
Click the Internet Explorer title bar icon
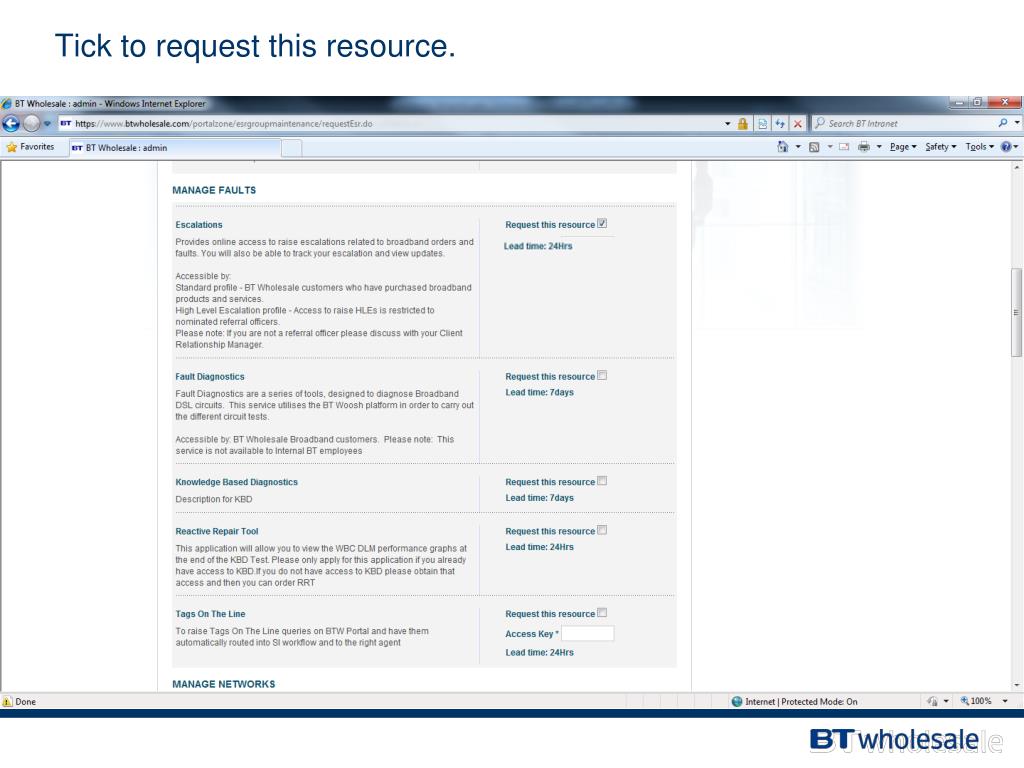[x=7, y=103]
